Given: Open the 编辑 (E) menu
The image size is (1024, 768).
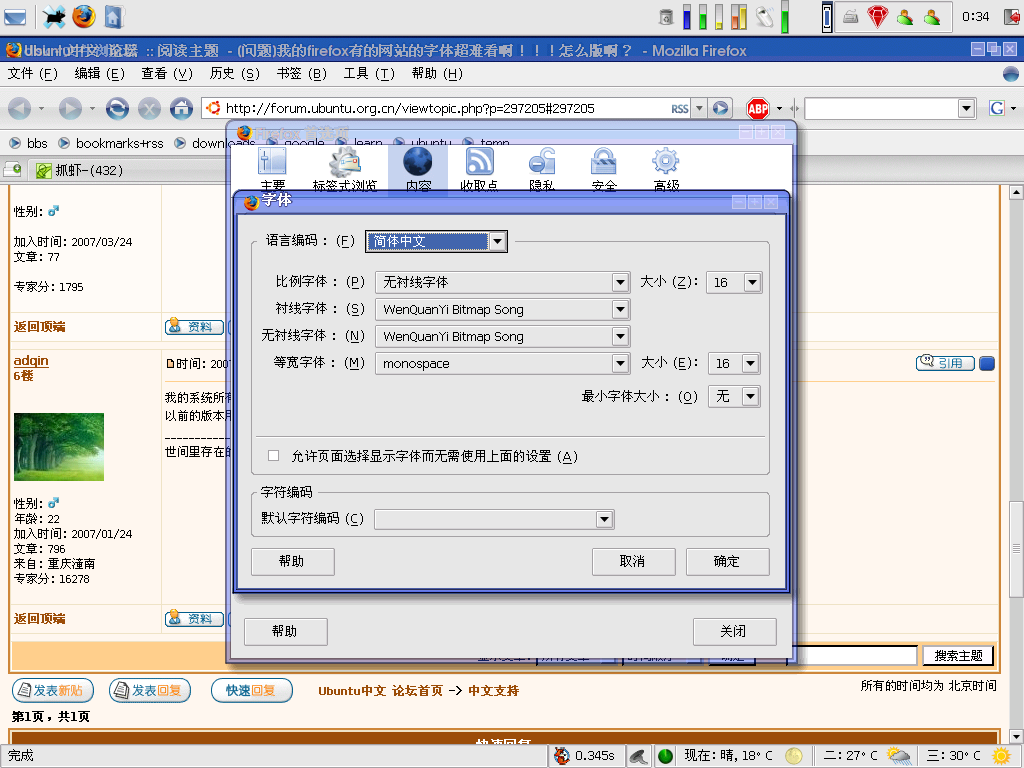Looking at the screenshot, I should tap(99, 74).
